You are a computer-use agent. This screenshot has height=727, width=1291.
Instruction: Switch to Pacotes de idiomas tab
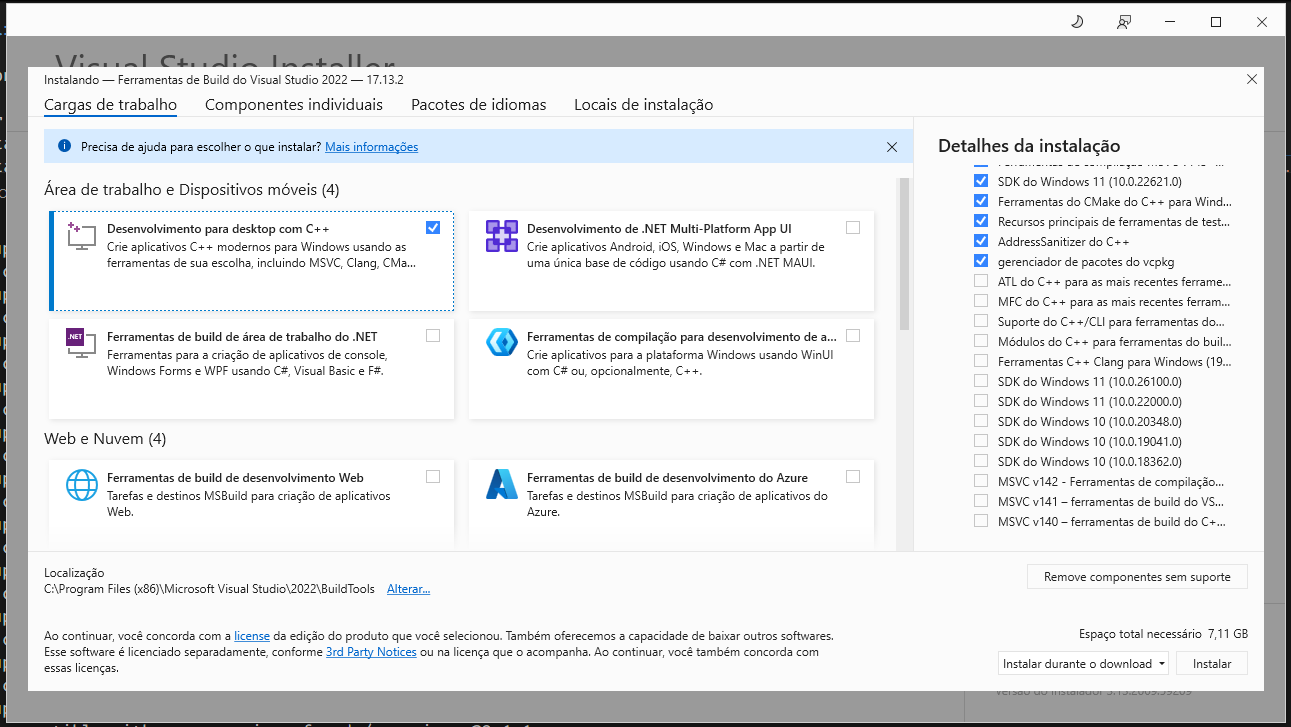pos(479,104)
